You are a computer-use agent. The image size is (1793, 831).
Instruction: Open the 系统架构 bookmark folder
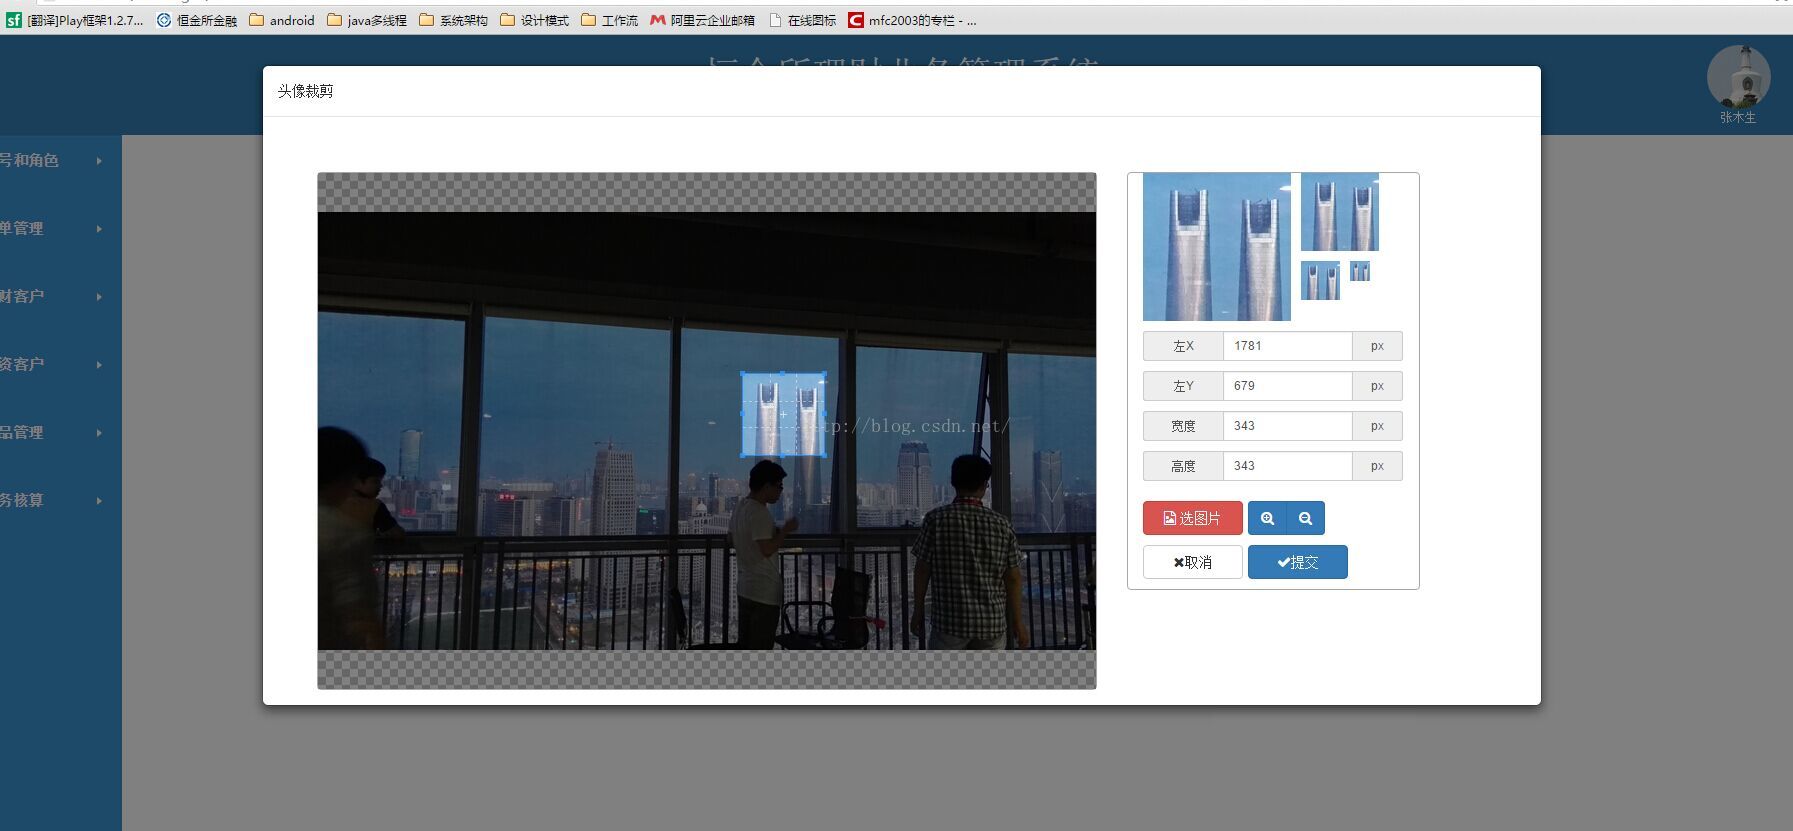point(454,20)
